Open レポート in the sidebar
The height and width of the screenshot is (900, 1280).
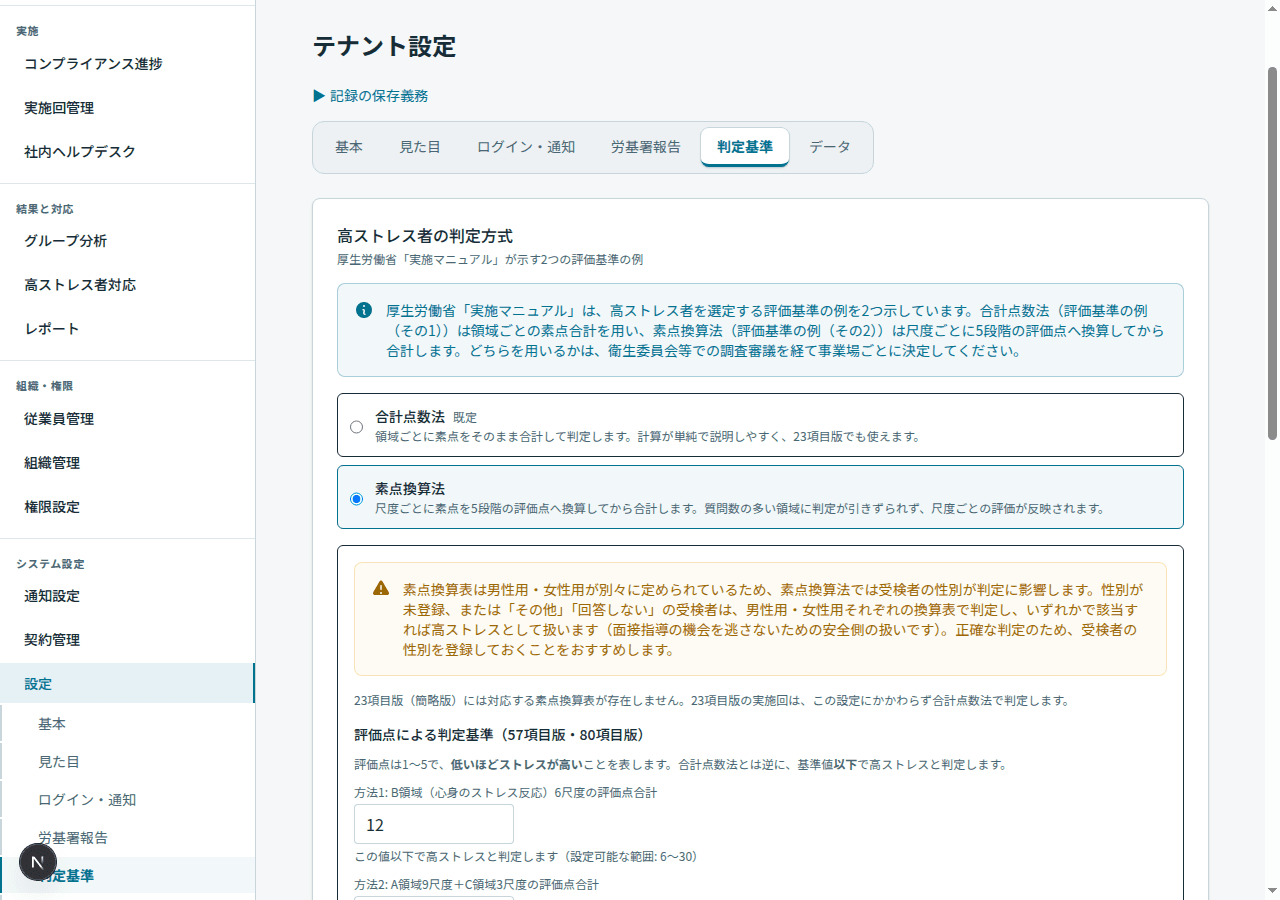point(127,329)
